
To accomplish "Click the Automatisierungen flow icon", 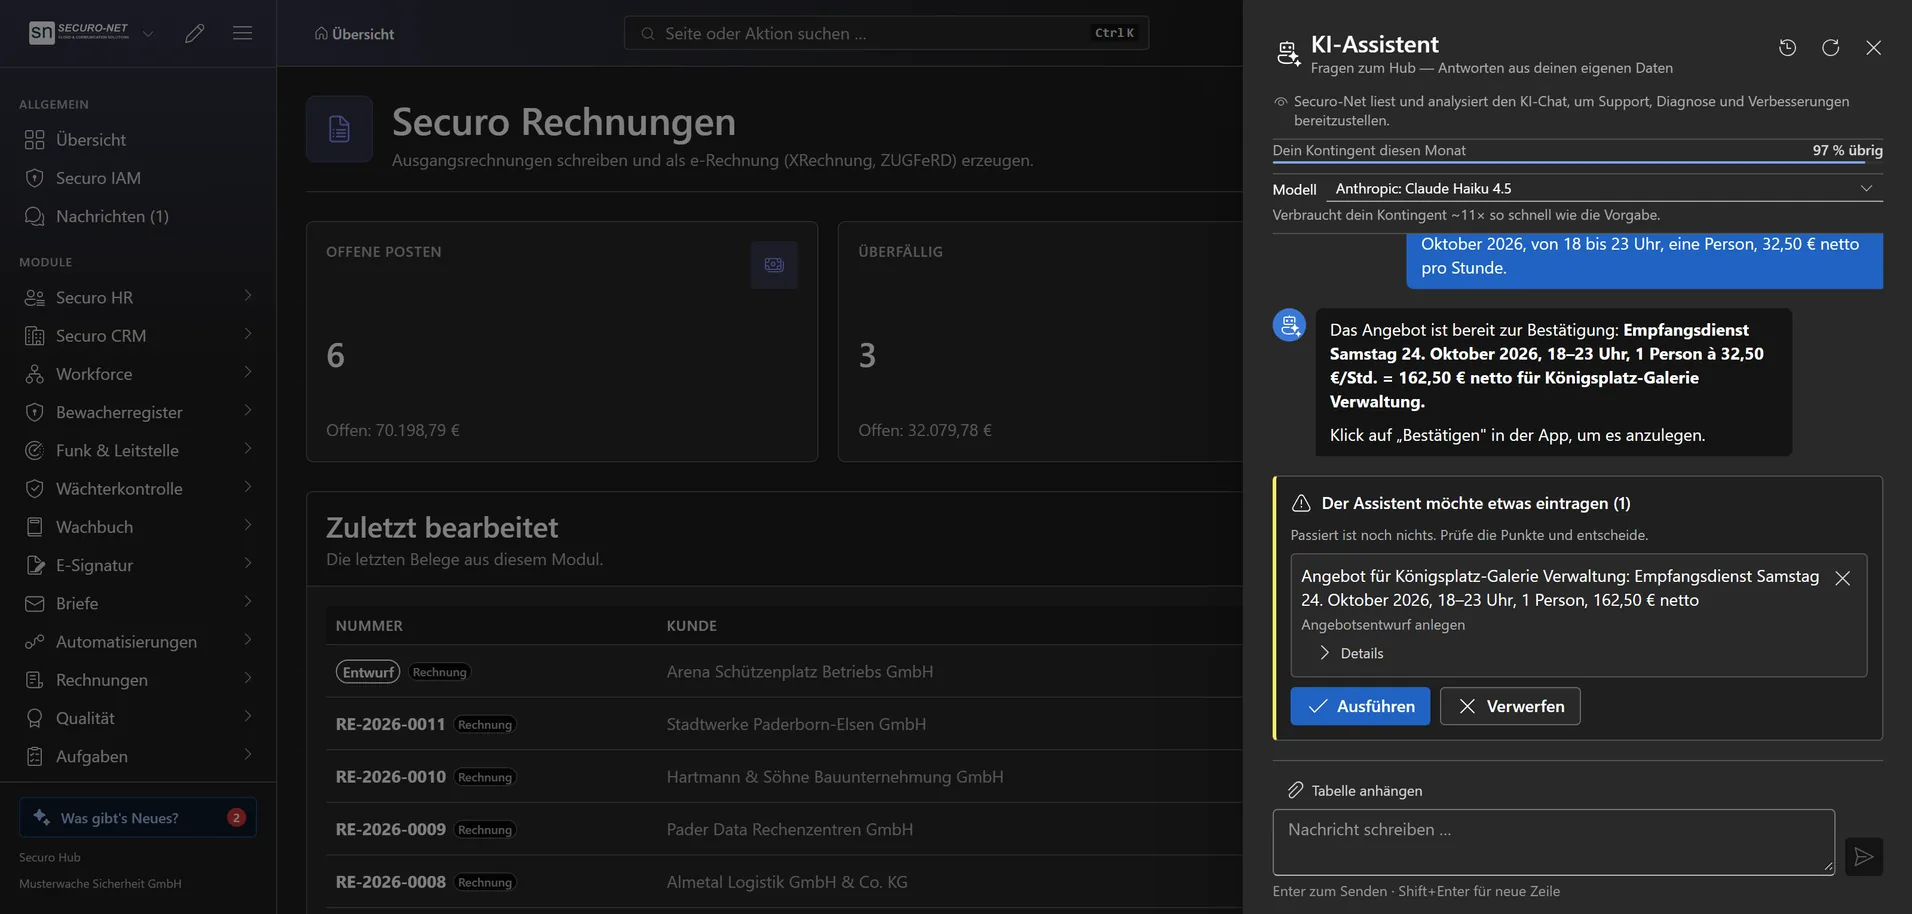I will click(35, 642).
